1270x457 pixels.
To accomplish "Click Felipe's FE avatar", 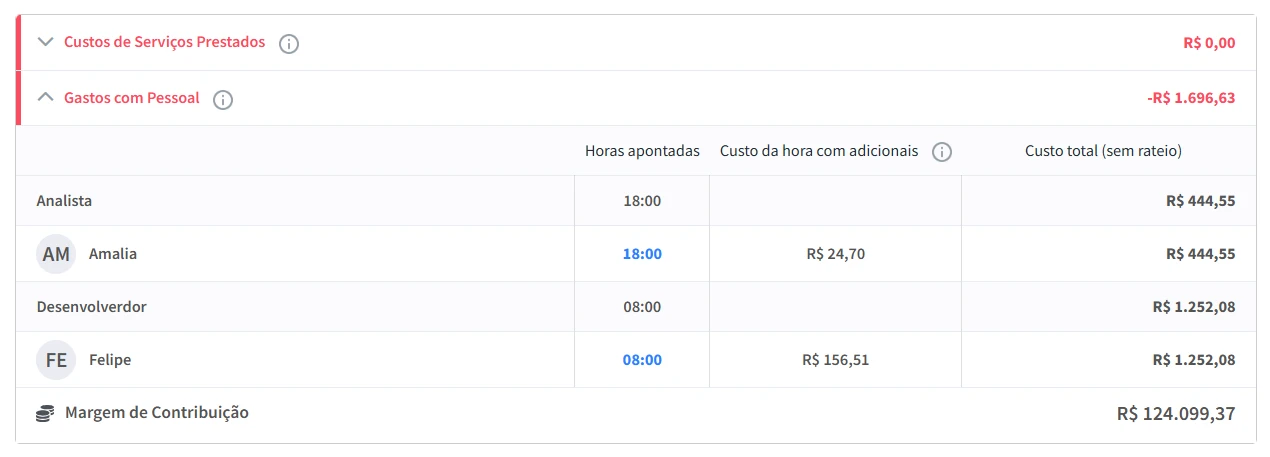I will (x=56, y=360).
